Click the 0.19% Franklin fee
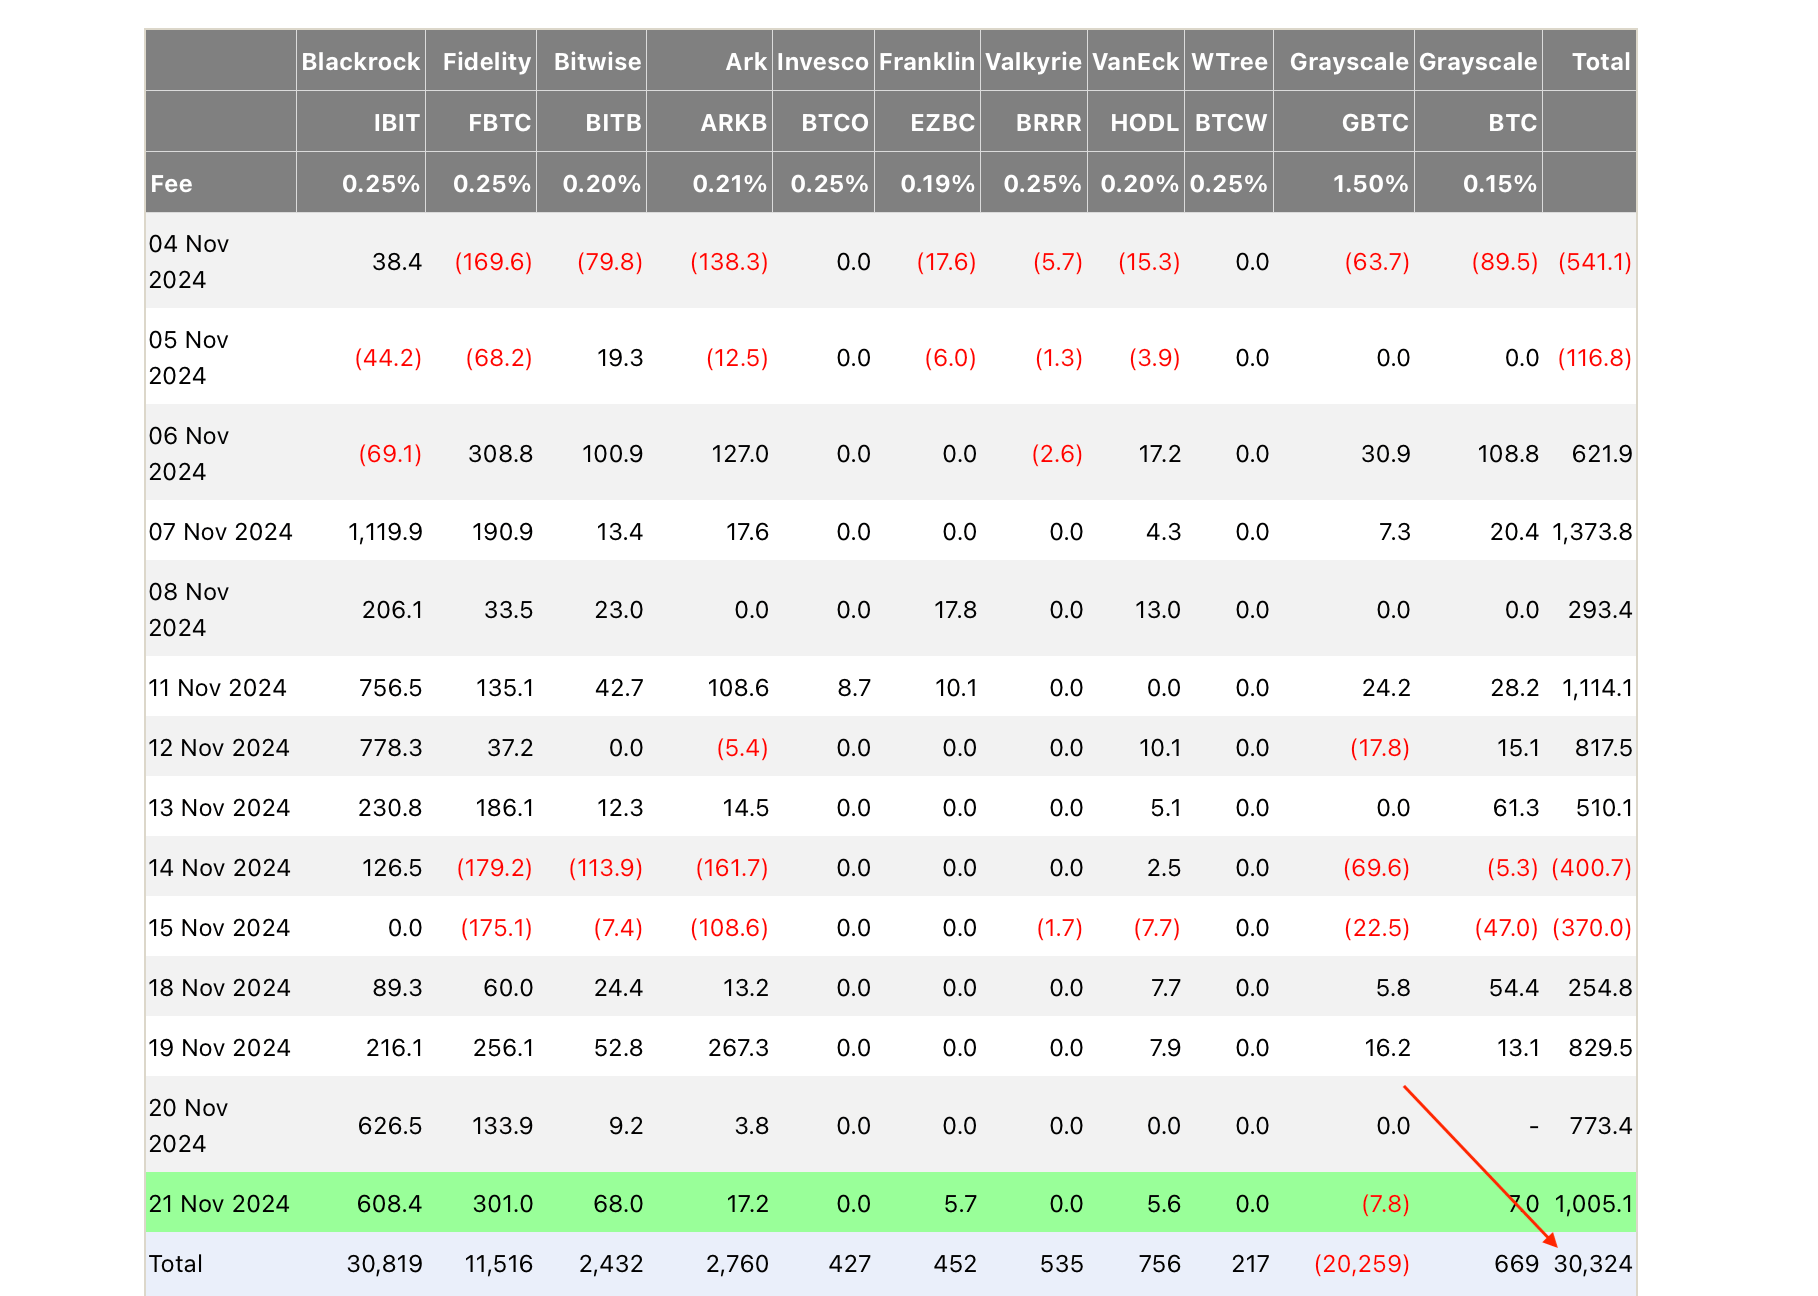The image size is (1818, 1296). (938, 184)
